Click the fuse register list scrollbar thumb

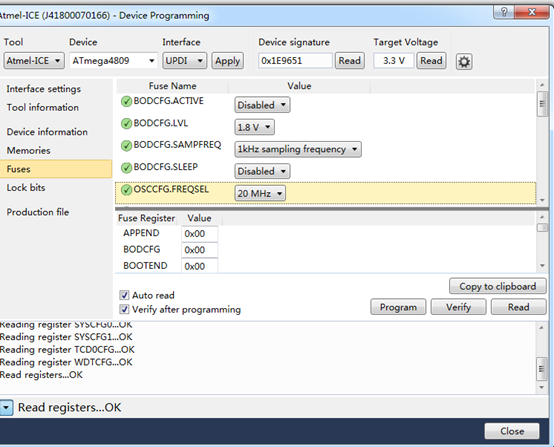(542, 228)
